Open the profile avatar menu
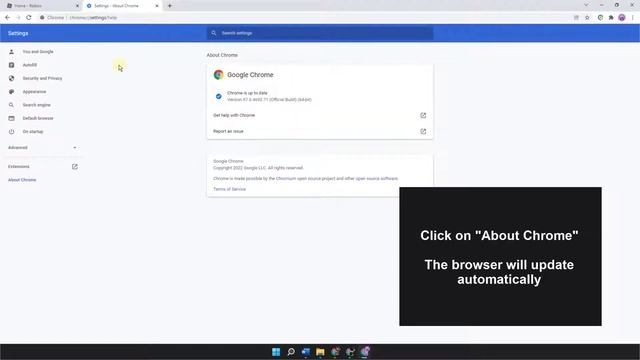 pyautogui.click(x=622, y=18)
